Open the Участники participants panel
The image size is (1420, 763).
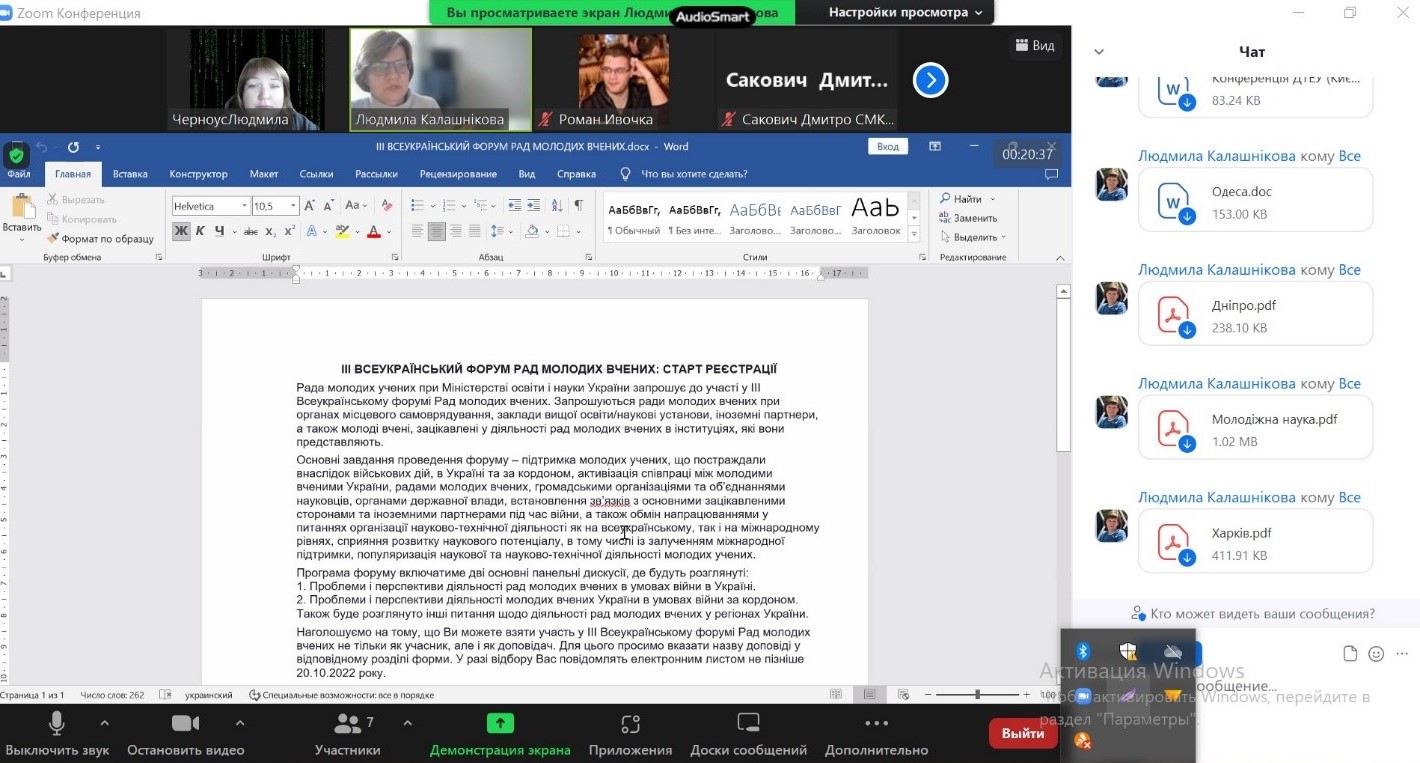coord(347,732)
